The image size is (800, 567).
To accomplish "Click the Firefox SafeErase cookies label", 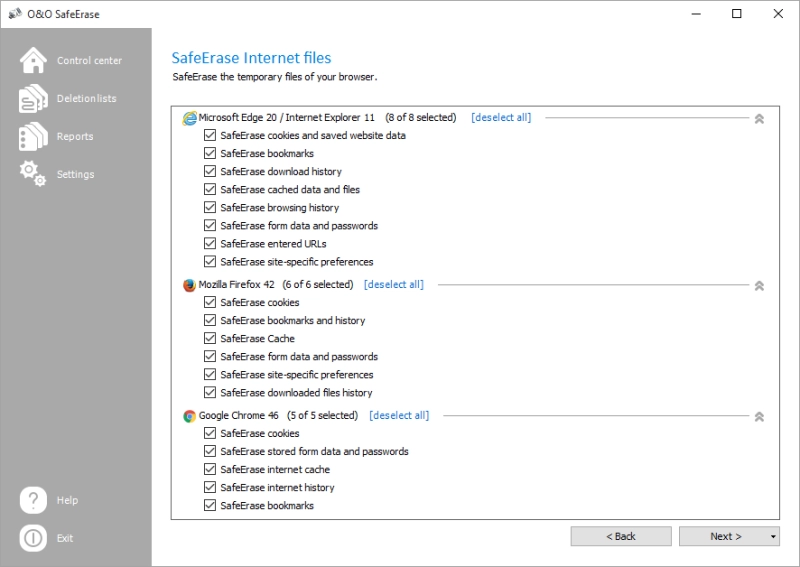I will click(x=260, y=302).
